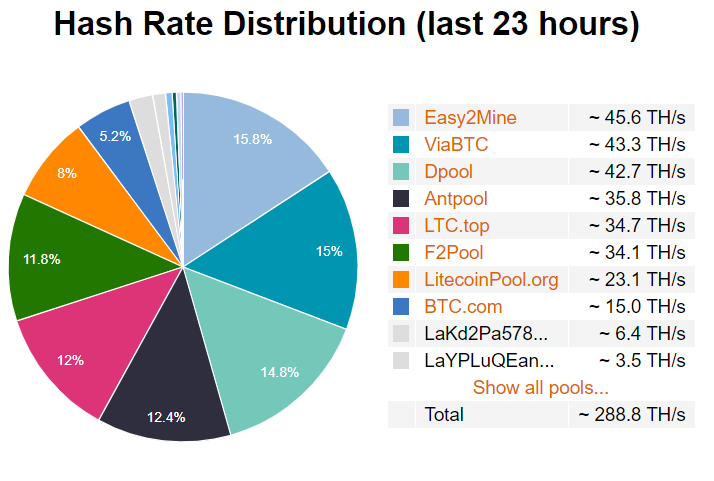Open the BTC.com pool link
Viewport: 714px width, 481px height.
(x=463, y=307)
